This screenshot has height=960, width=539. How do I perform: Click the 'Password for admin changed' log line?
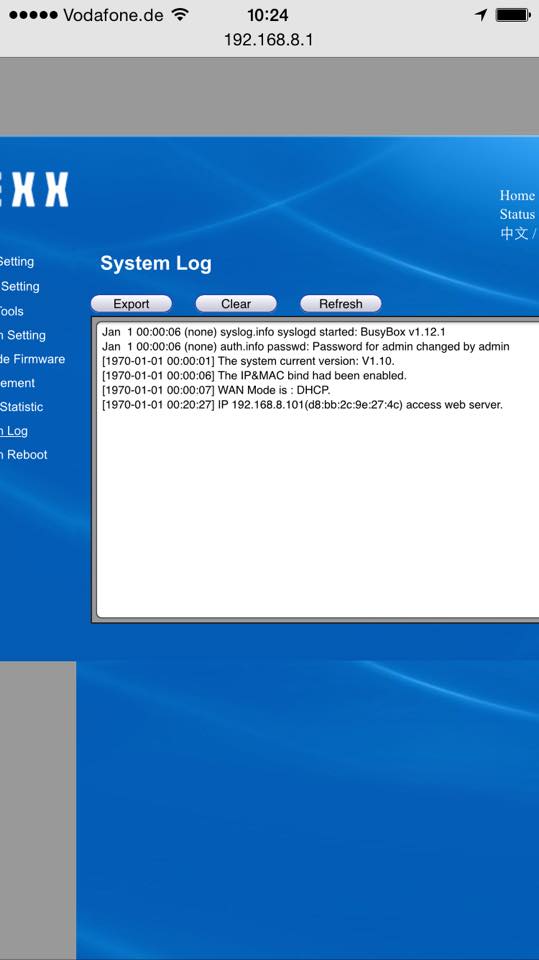tap(306, 347)
